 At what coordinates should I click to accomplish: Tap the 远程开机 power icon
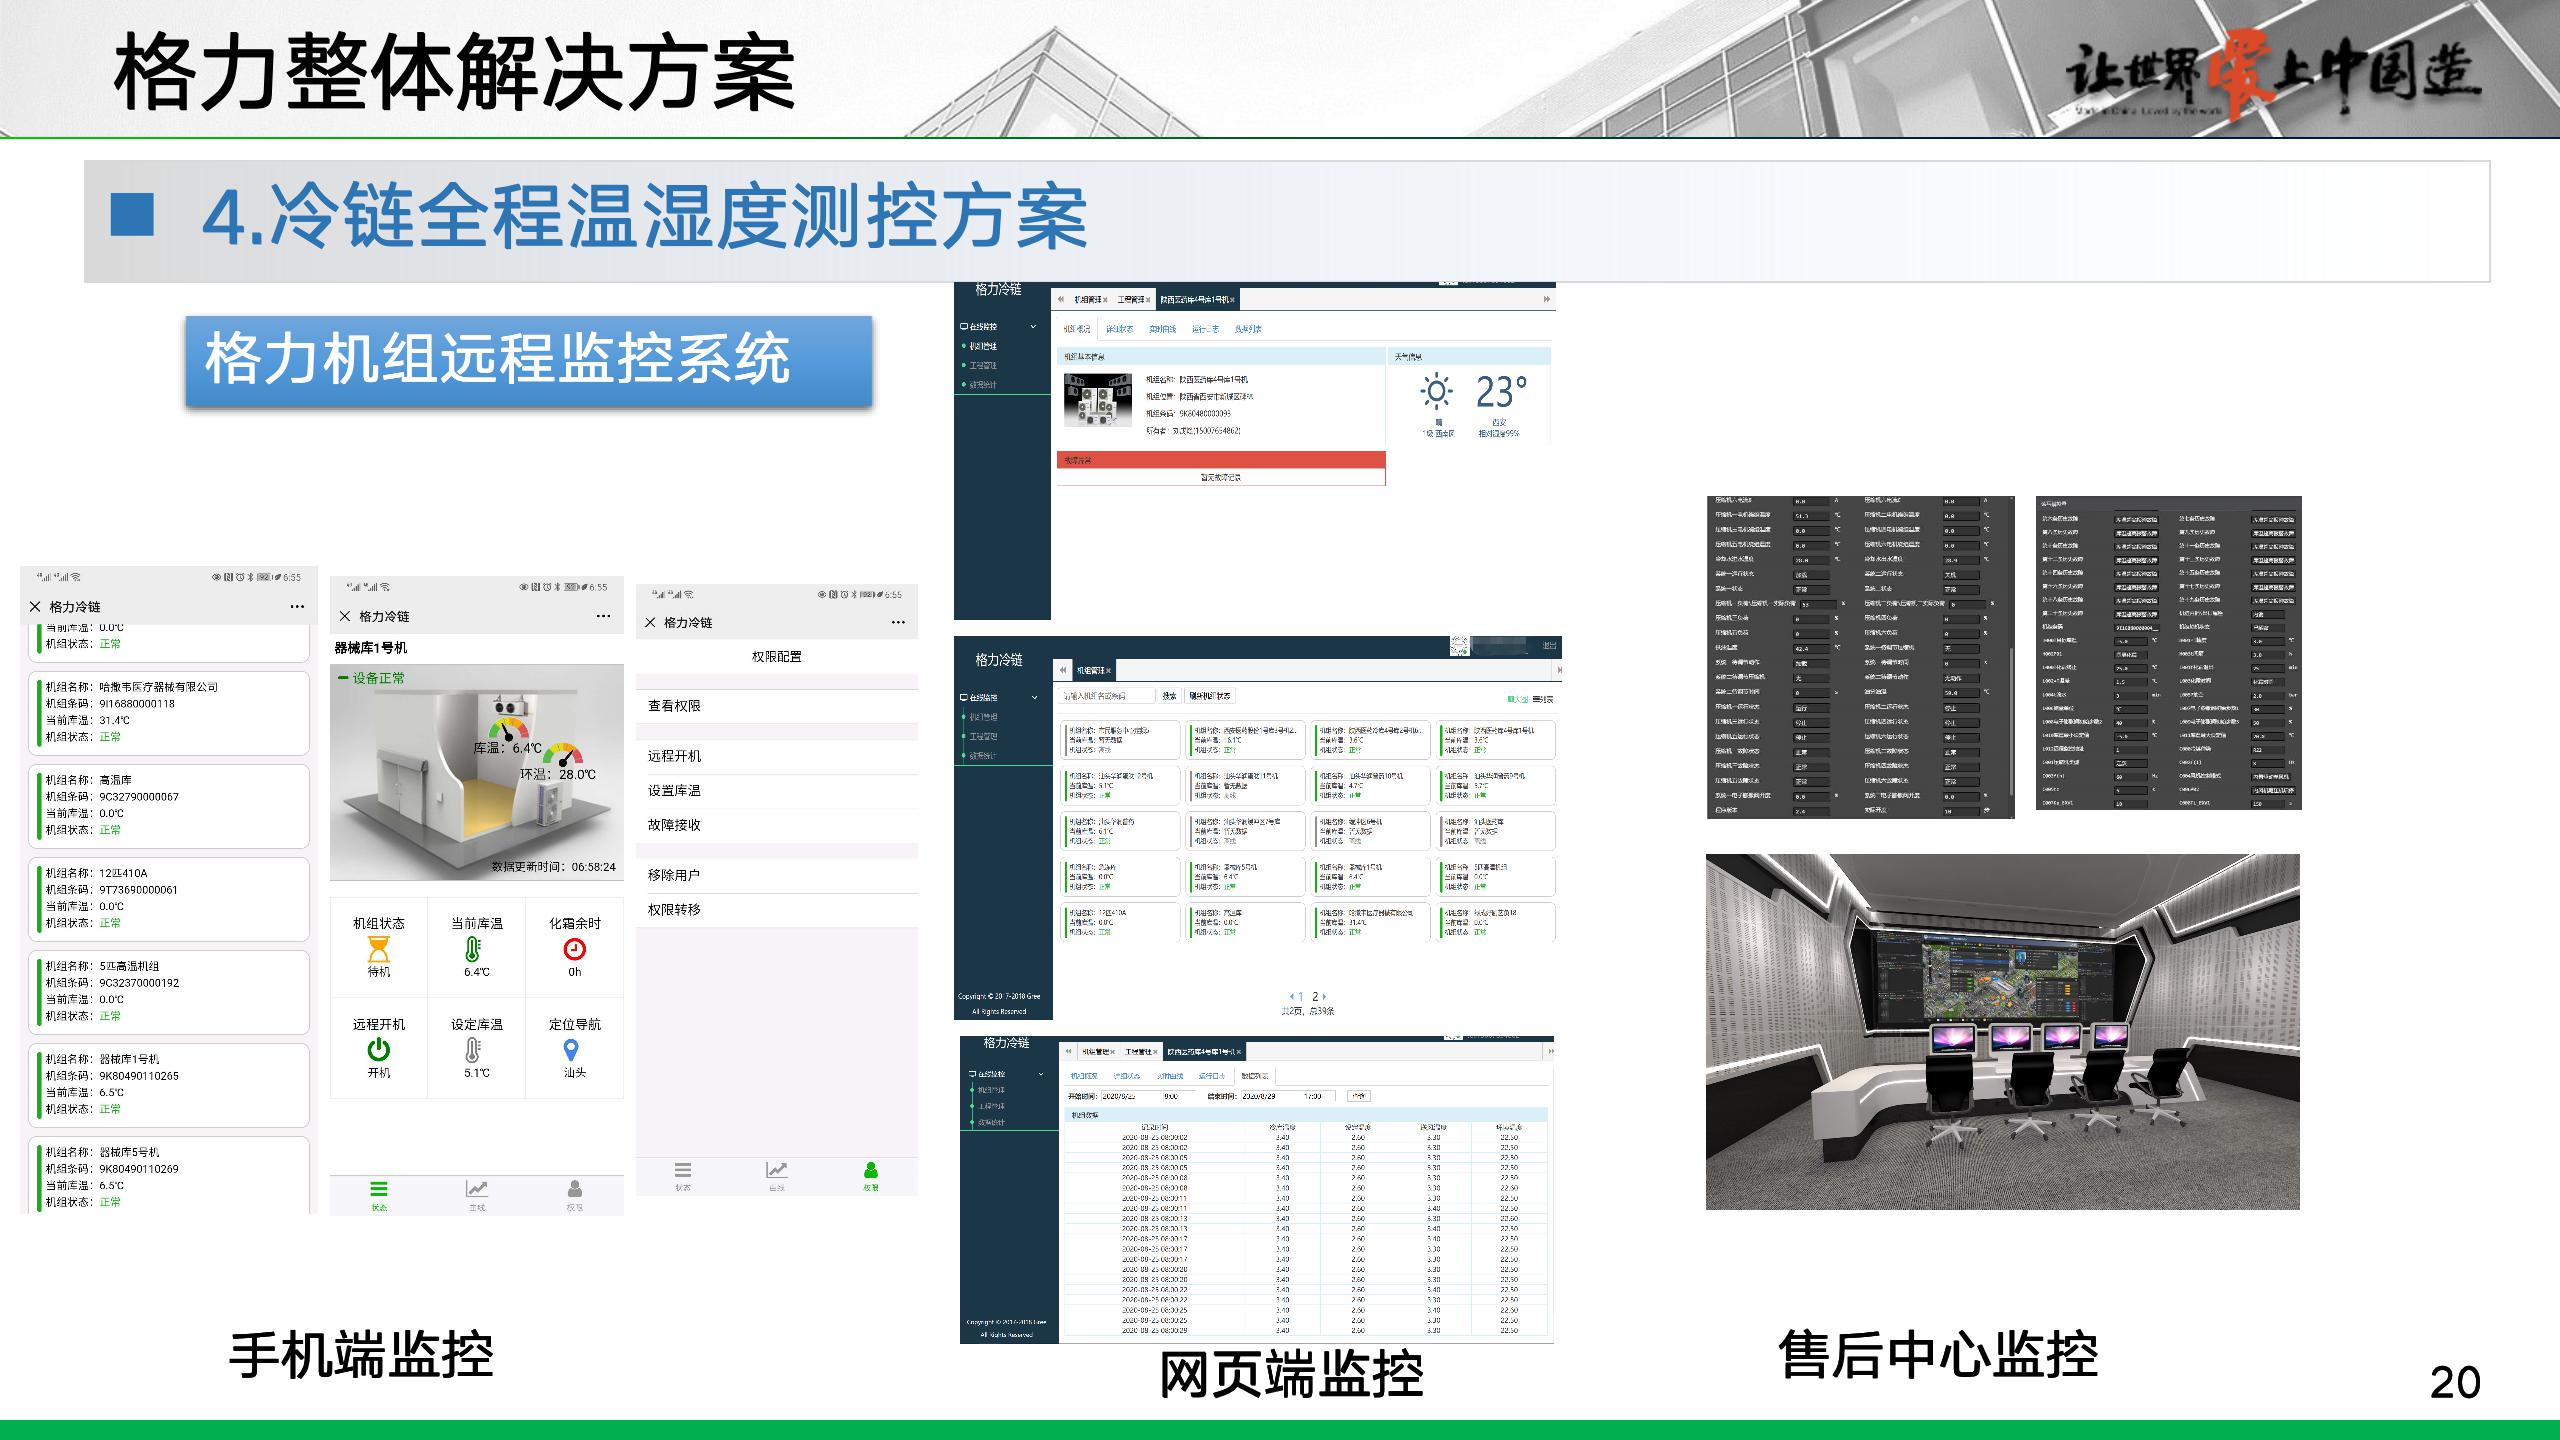(x=378, y=1049)
